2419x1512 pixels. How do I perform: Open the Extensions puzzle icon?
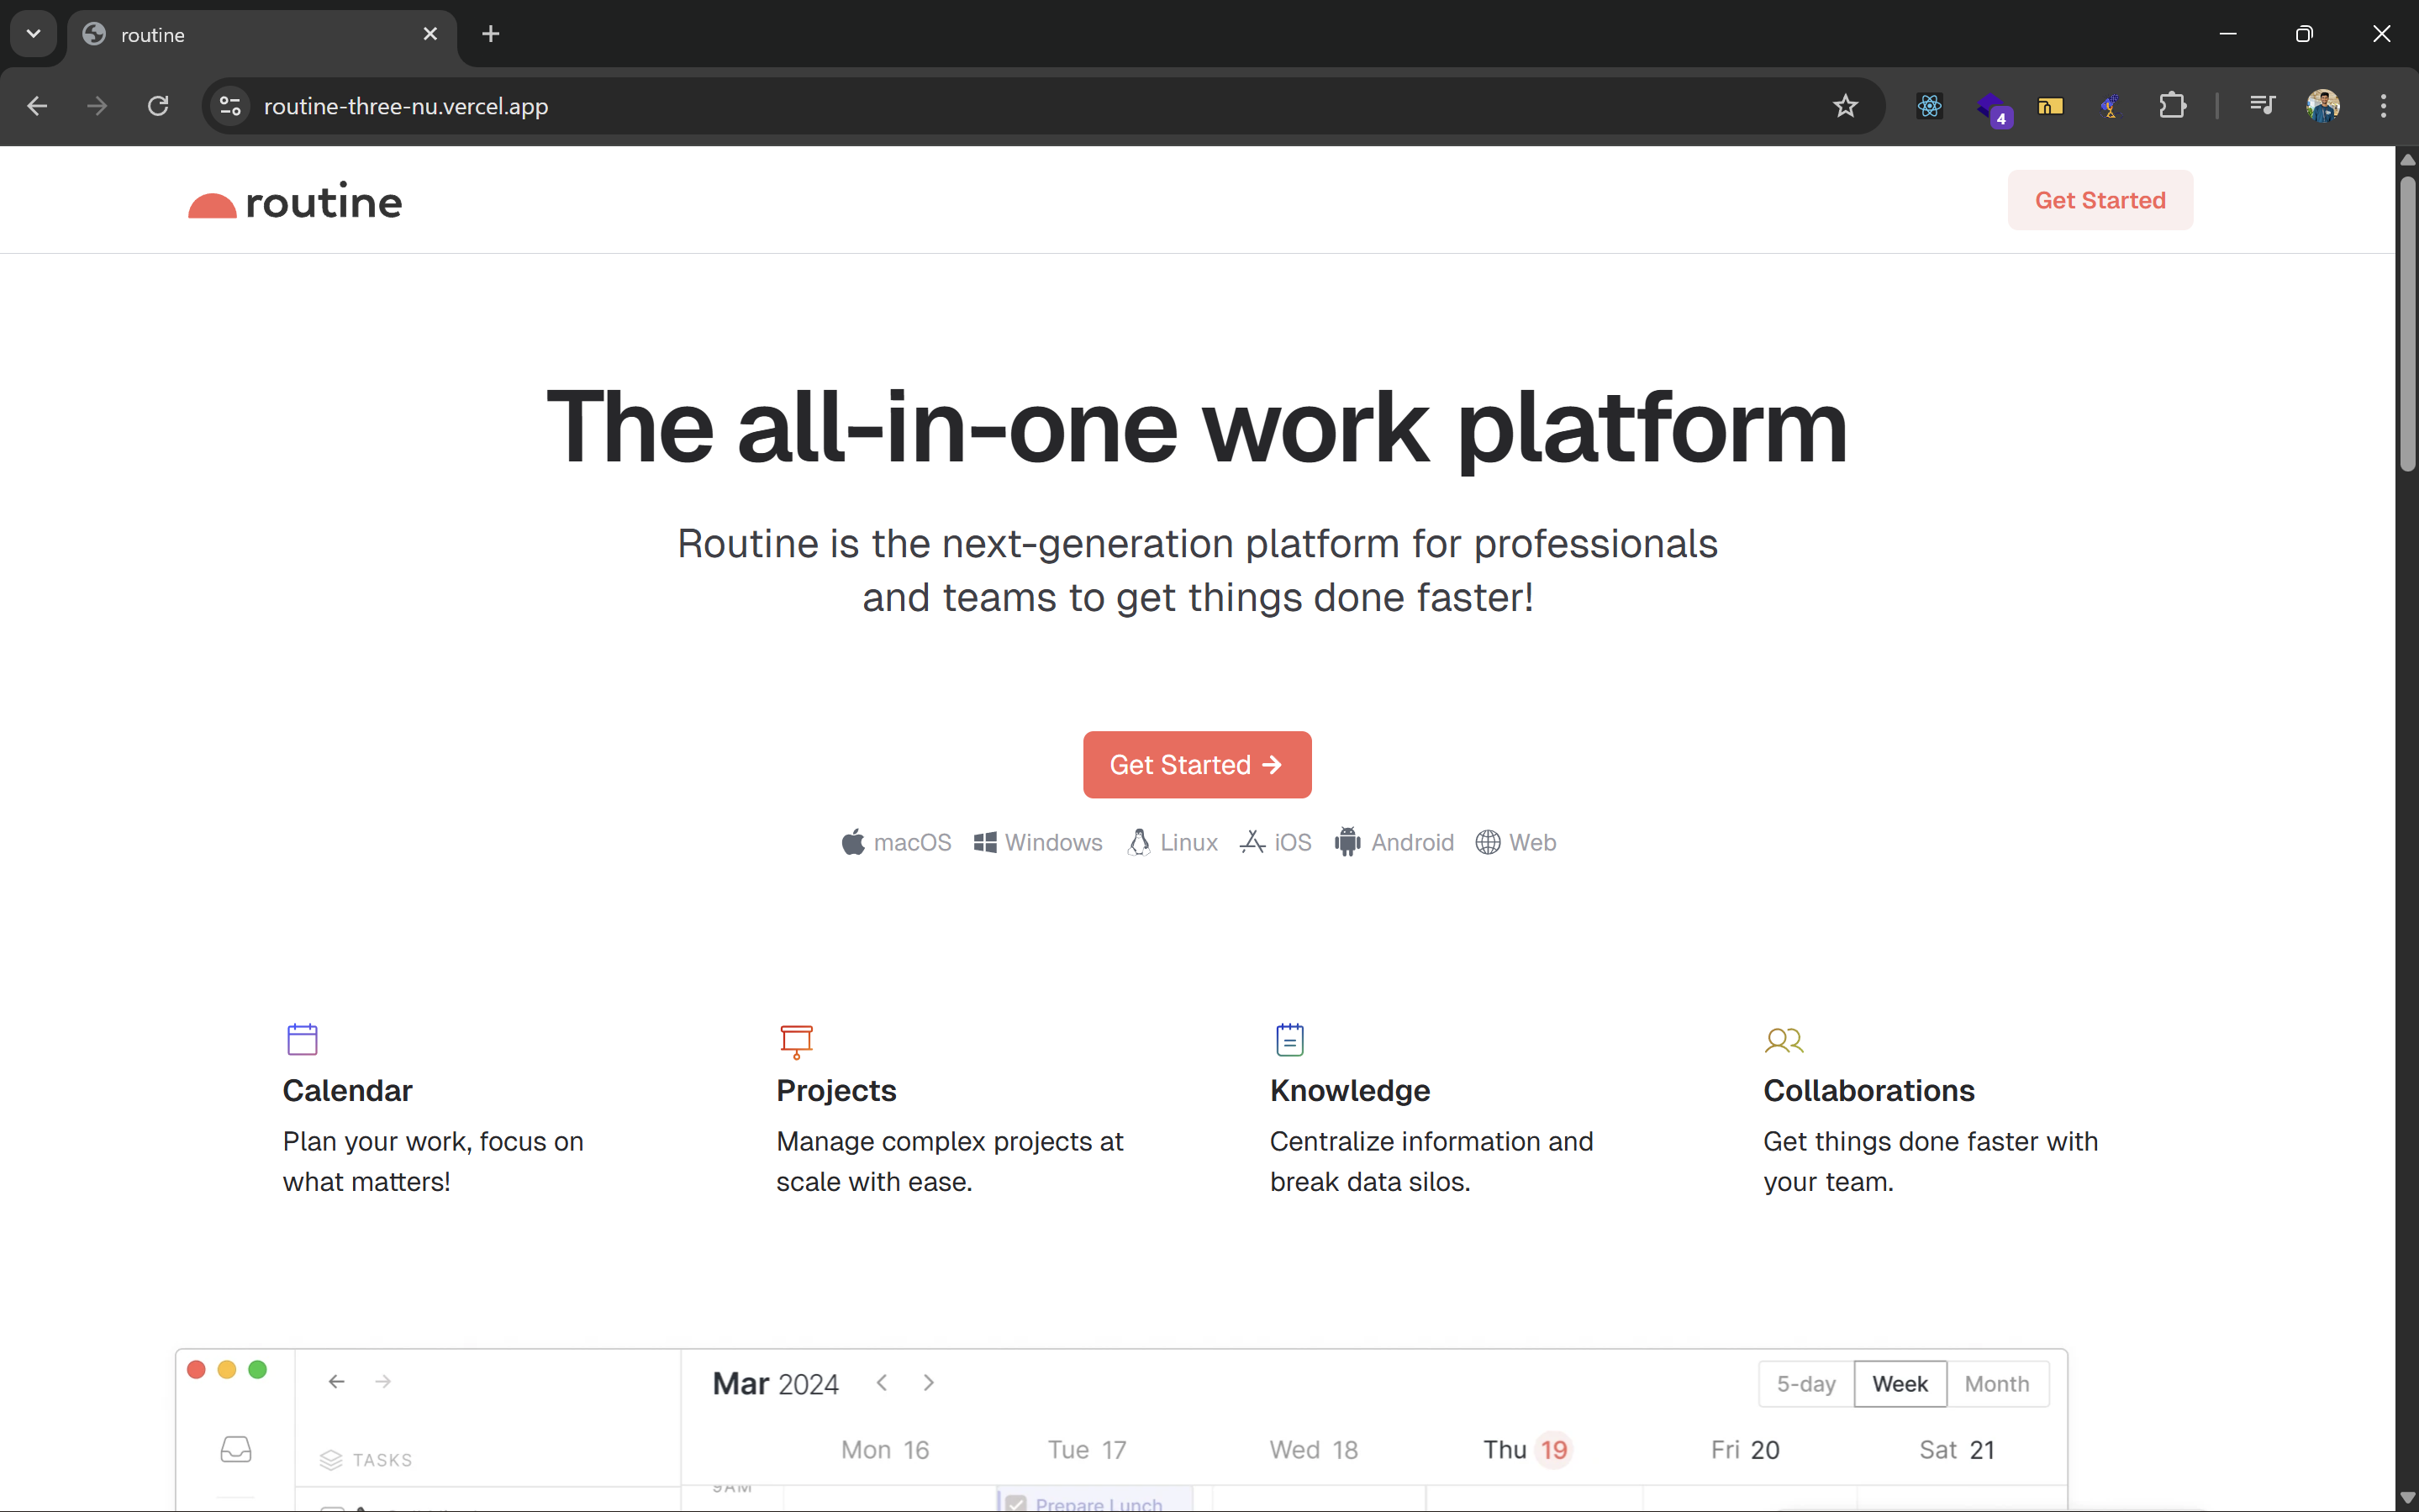click(x=2171, y=106)
